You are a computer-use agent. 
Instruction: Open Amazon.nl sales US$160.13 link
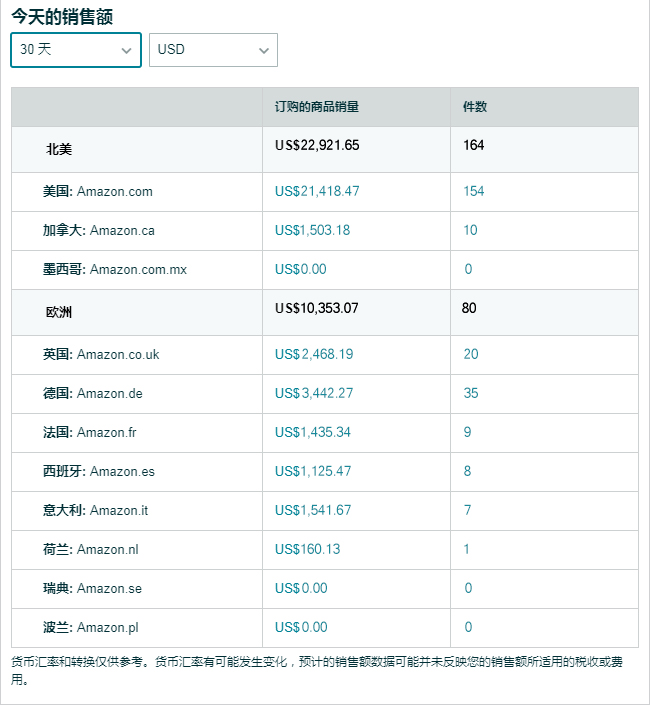point(307,549)
